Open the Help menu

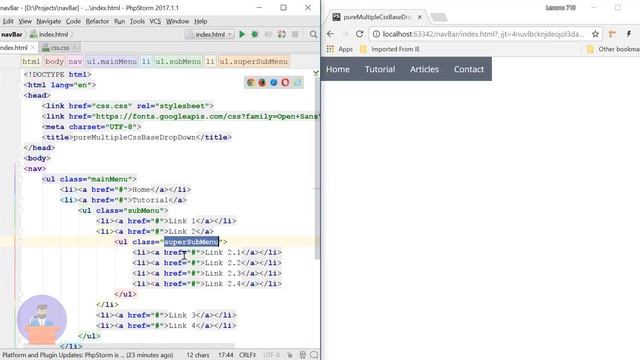(200, 21)
